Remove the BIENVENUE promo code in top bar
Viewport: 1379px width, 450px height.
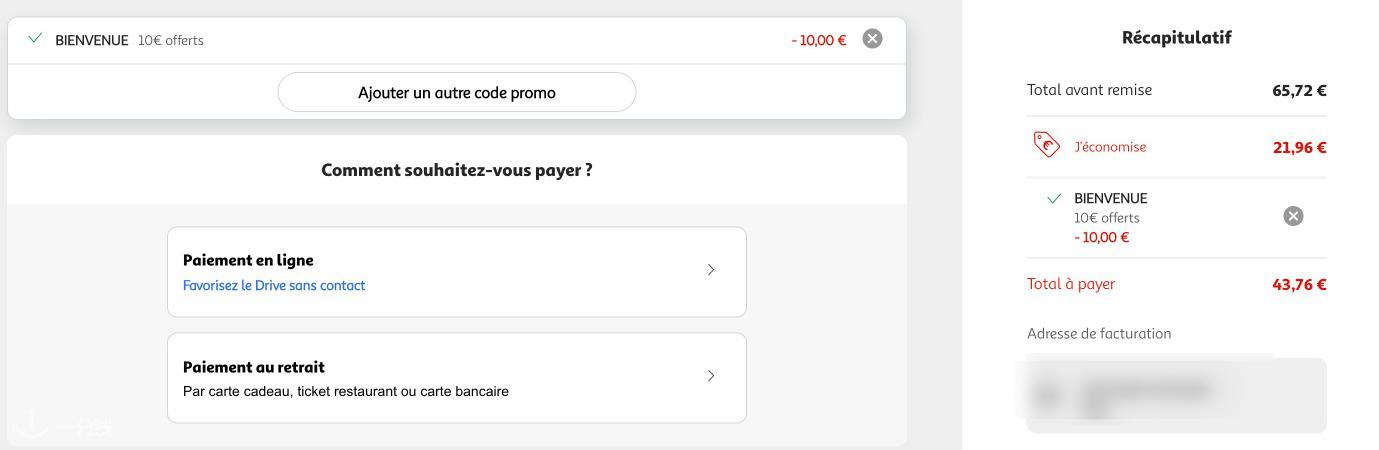pyautogui.click(x=872, y=39)
